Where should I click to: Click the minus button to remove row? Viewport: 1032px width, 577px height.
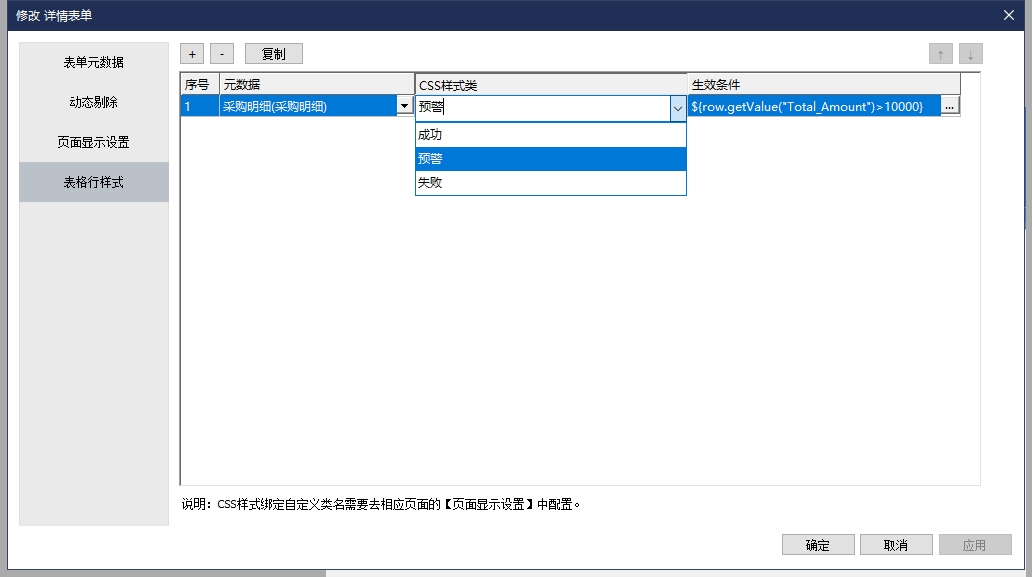click(222, 54)
